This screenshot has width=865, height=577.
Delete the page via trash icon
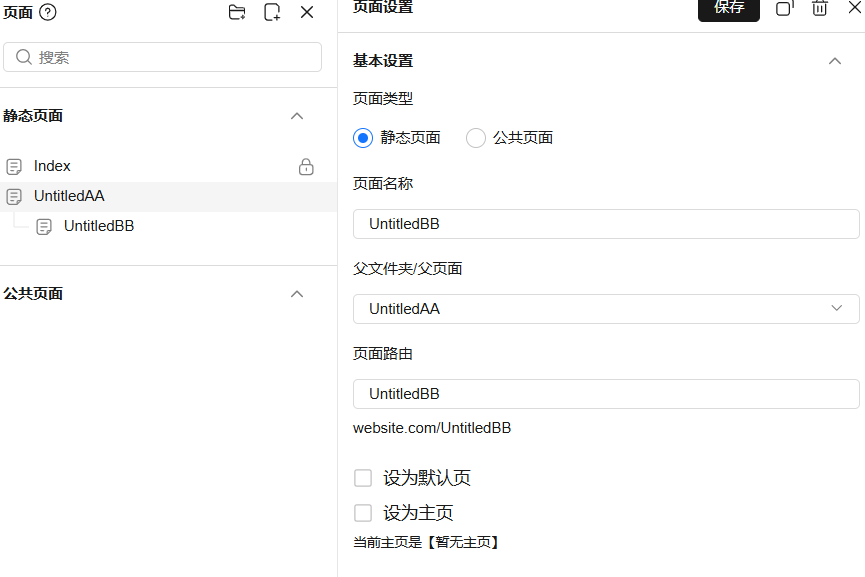coord(820,8)
